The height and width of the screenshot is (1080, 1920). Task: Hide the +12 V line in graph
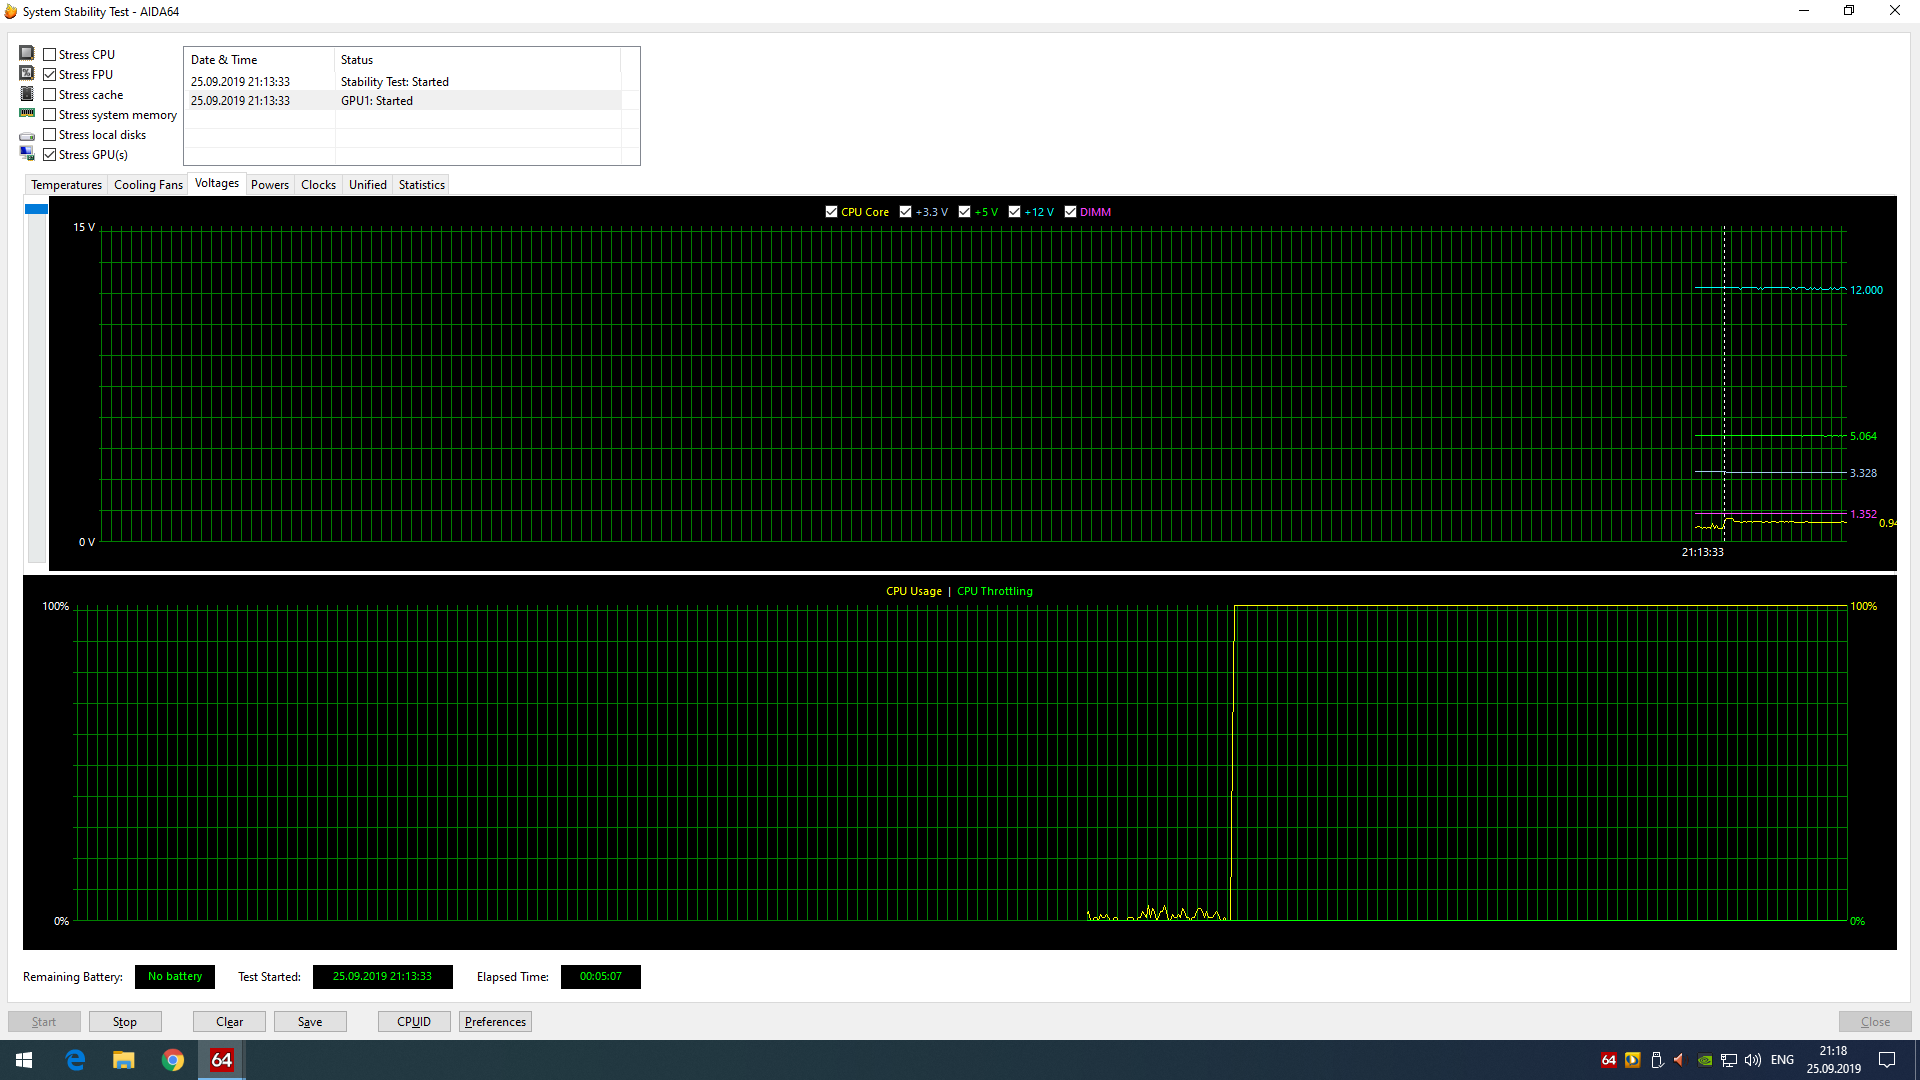point(1014,212)
